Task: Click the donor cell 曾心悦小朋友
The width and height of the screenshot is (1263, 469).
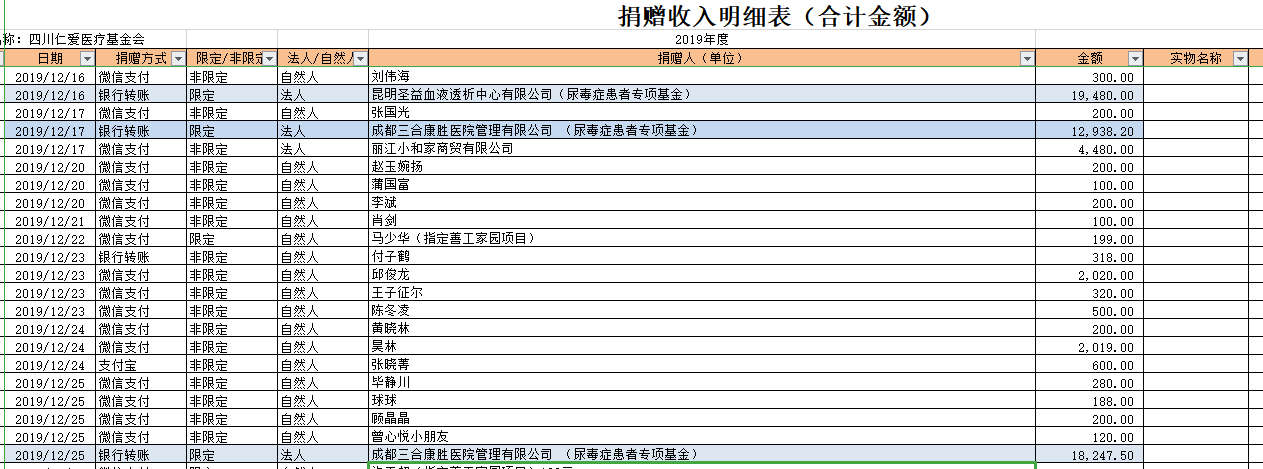Action: click(x=410, y=437)
